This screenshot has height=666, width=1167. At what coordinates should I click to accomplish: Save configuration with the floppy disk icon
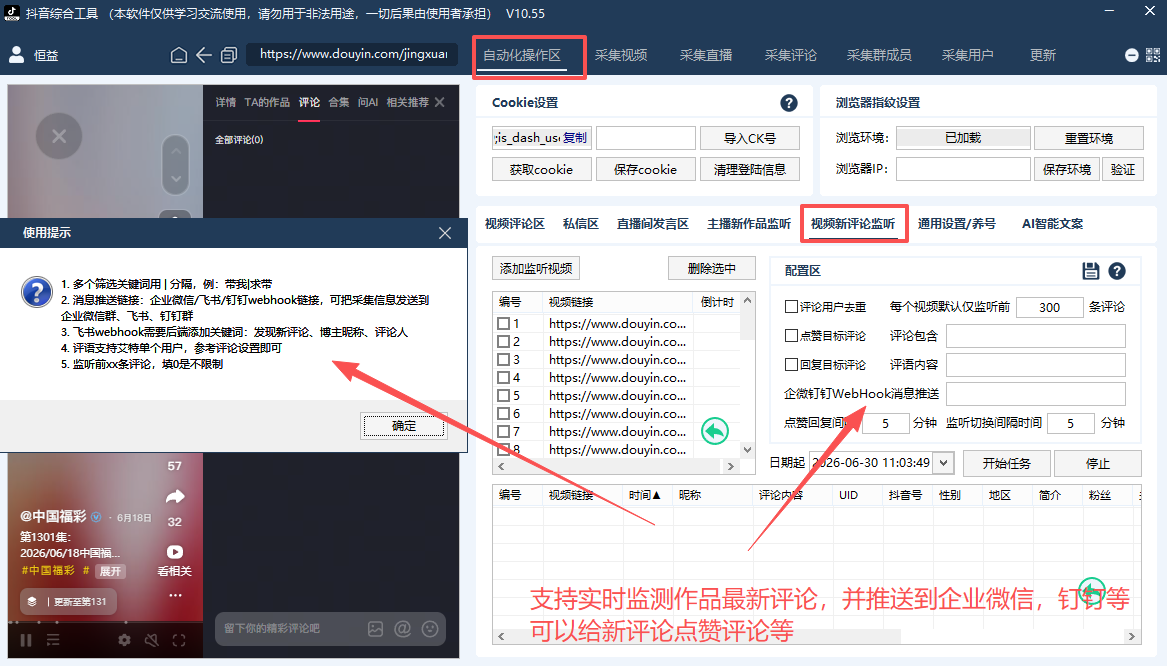(x=1090, y=271)
